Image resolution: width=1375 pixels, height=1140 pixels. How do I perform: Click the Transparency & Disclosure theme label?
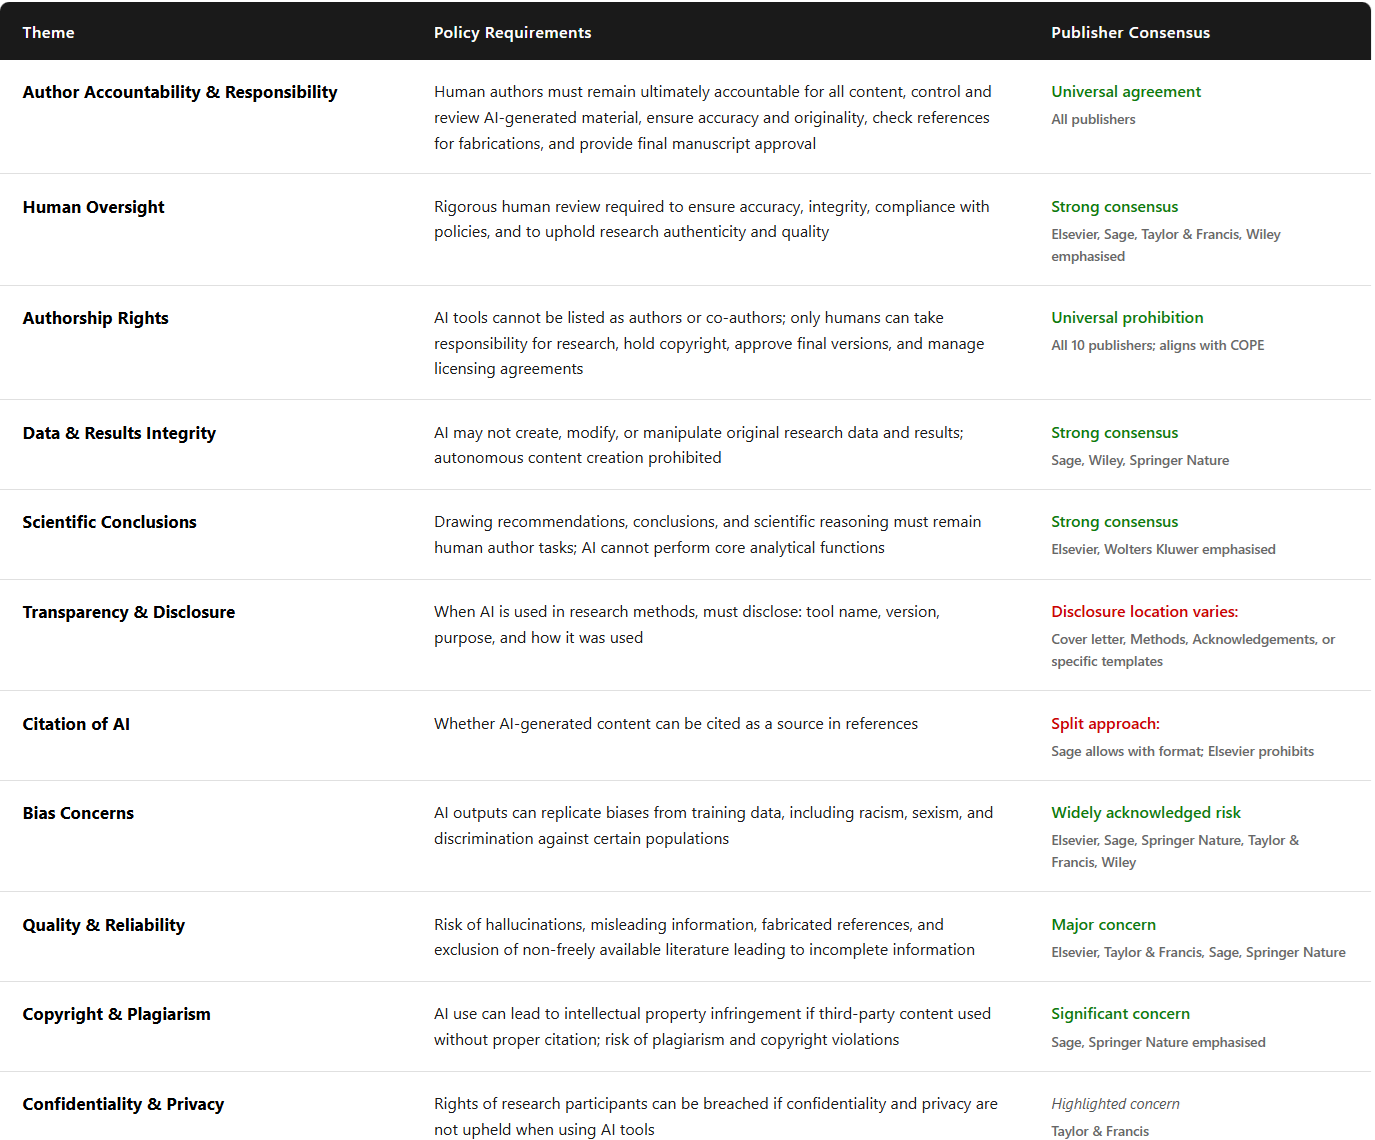pos(128,612)
